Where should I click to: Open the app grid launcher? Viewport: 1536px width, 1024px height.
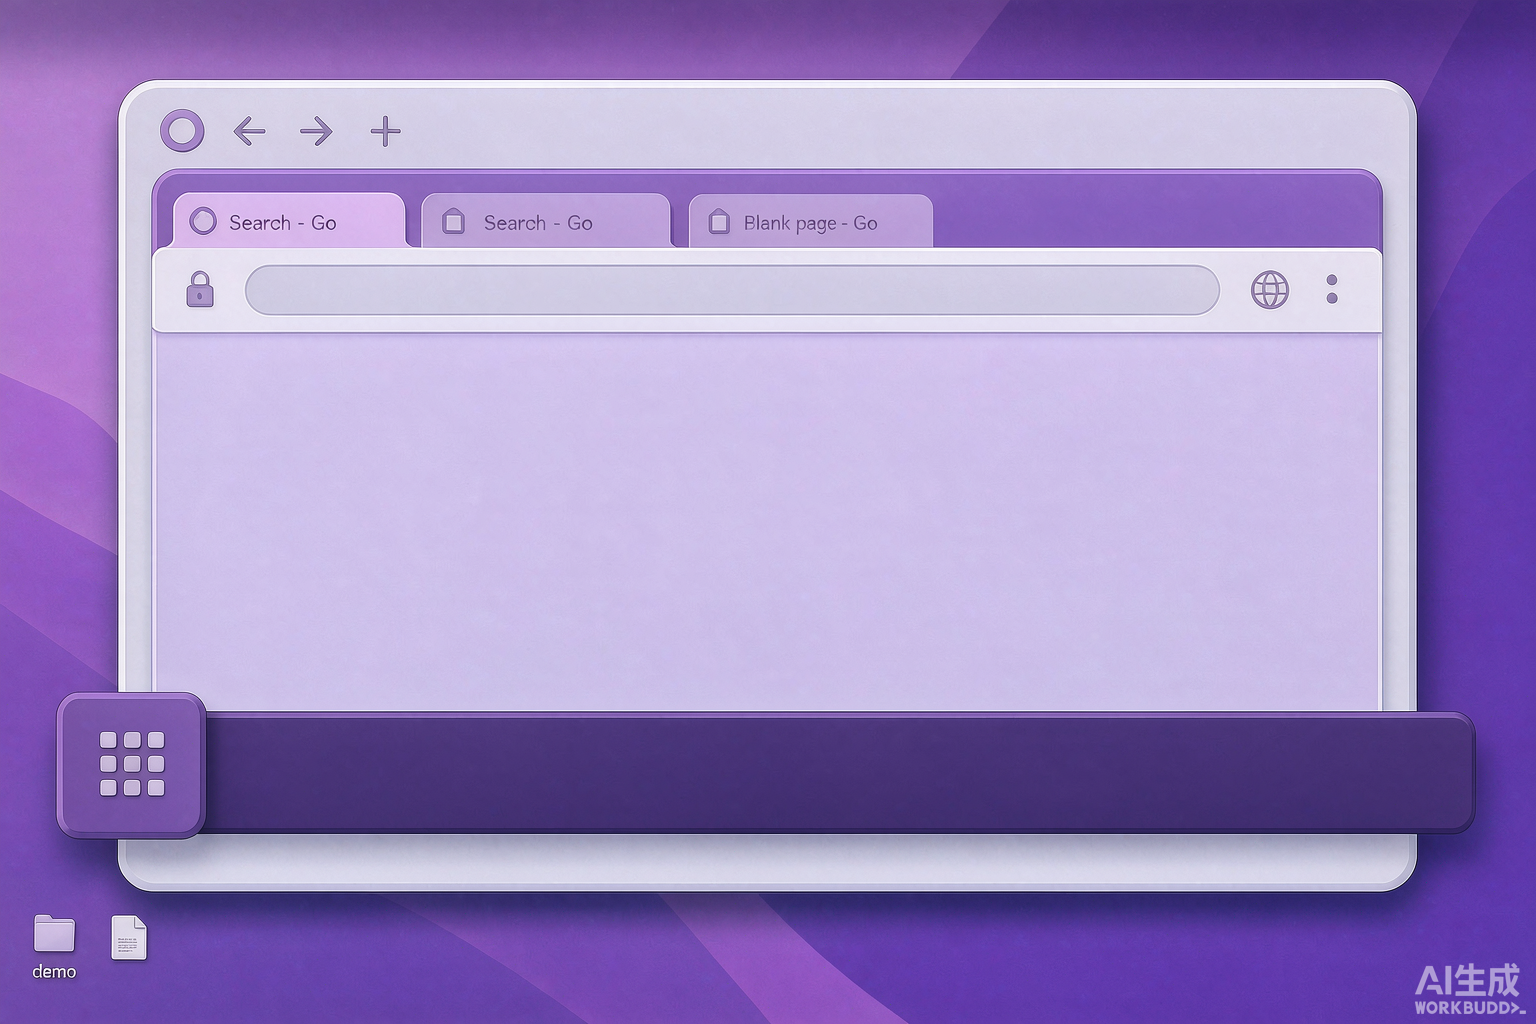coord(131,765)
